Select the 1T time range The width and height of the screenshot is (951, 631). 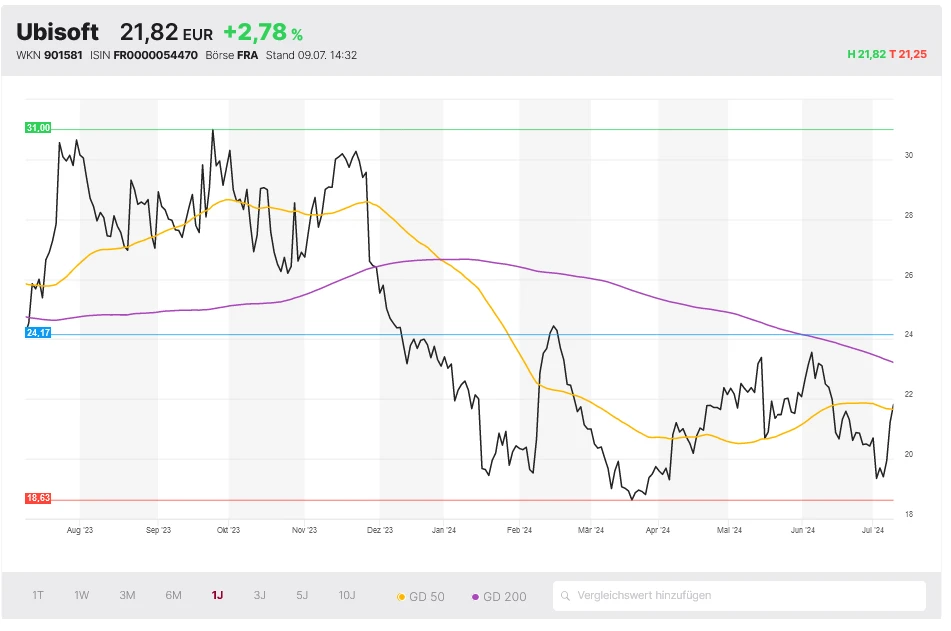pos(38,596)
